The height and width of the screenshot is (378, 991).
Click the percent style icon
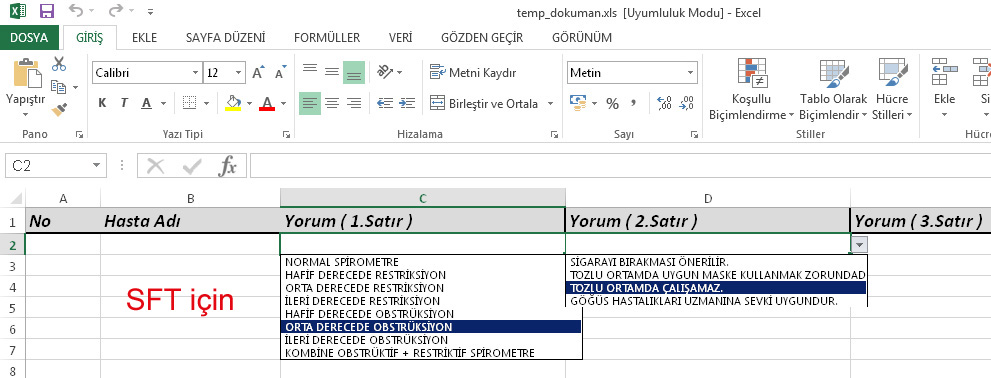tap(612, 104)
